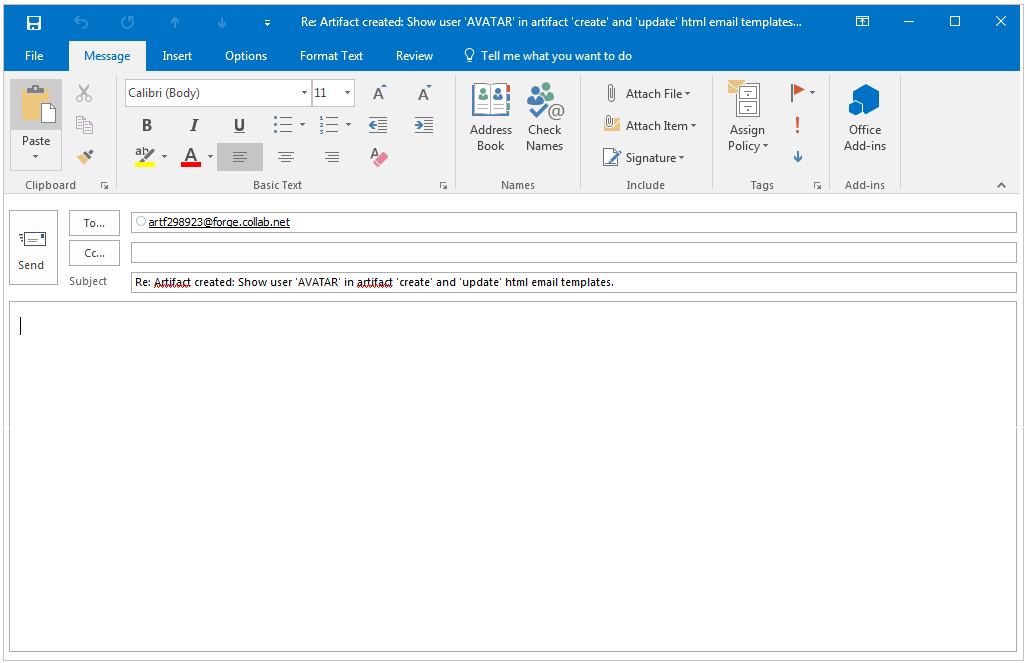Open the Address Book
The image size is (1025, 663).
pos(490,118)
